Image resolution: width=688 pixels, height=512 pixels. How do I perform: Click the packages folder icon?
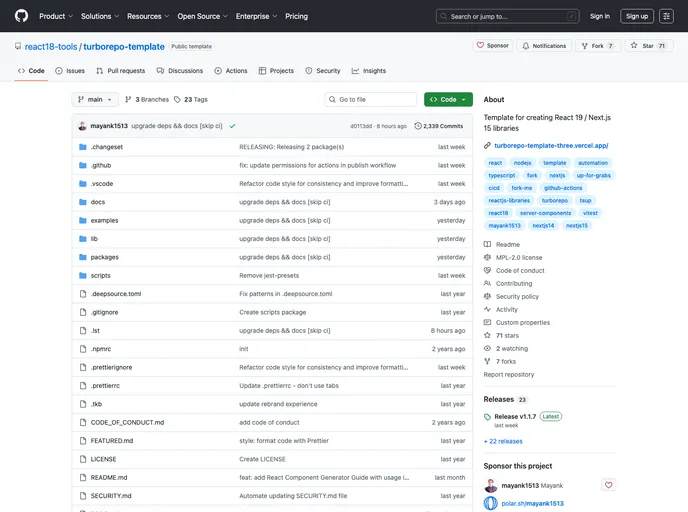[82, 257]
